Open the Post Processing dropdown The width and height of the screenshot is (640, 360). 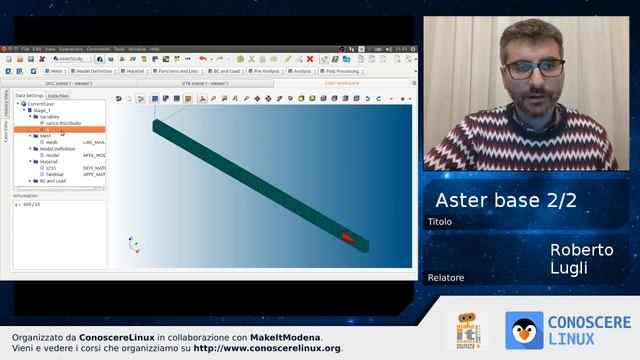342,71
